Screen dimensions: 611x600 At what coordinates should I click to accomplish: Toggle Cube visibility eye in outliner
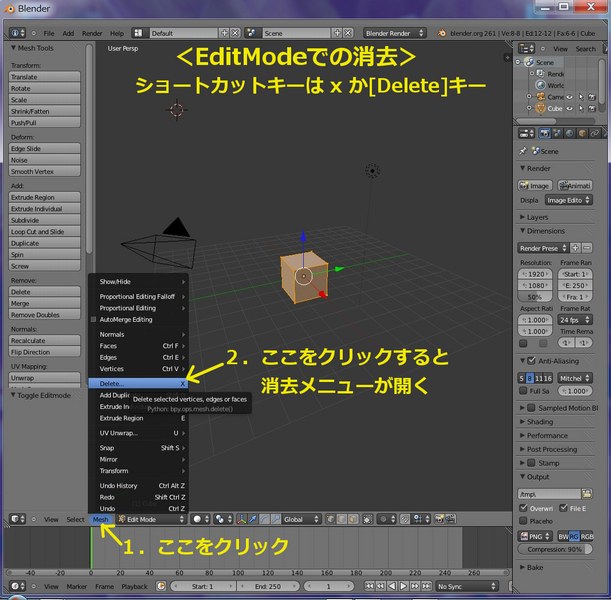coord(570,108)
